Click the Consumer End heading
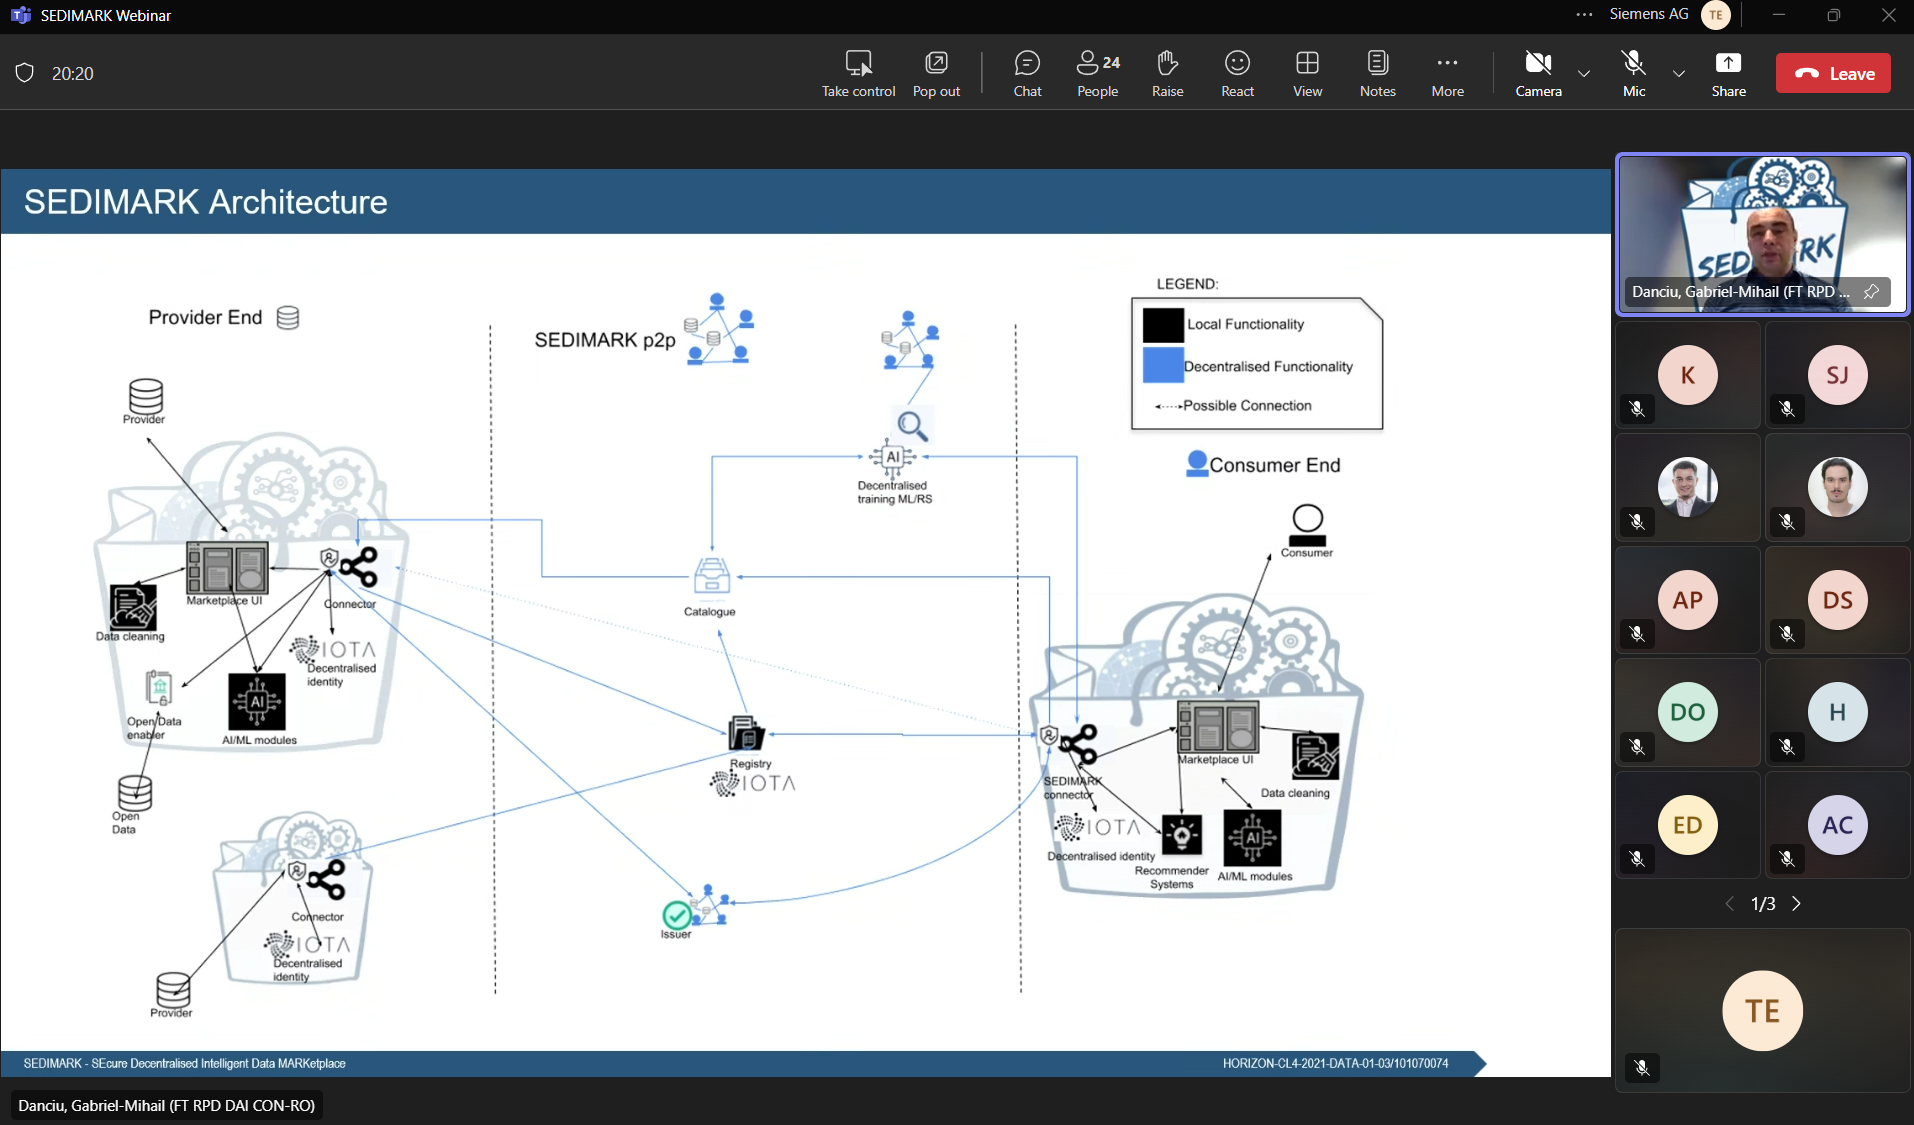The height and width of the screenshot is (1125, 1914). point(1275,465)
